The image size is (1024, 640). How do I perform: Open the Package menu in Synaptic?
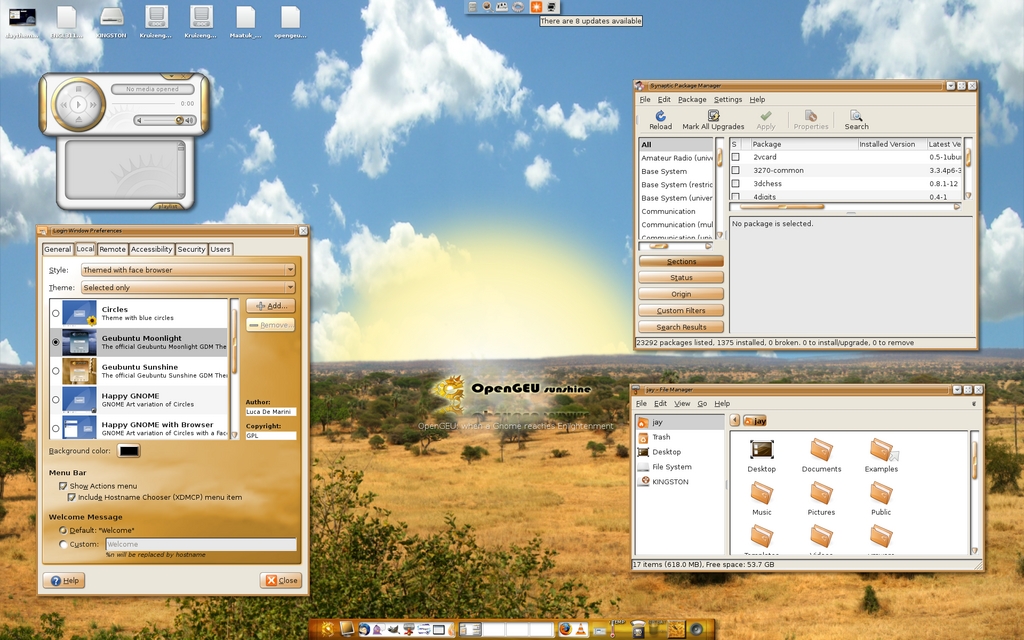(691, 99)
